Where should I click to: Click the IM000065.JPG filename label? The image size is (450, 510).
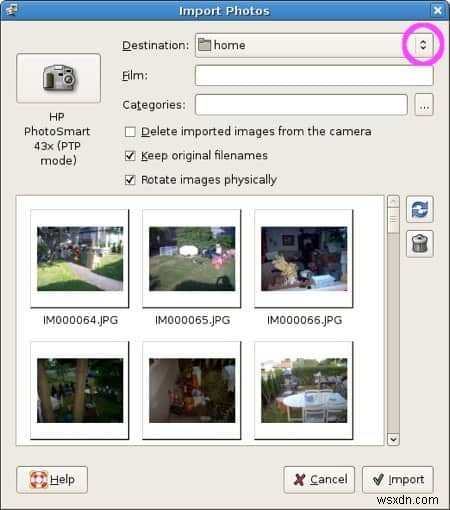192,320
